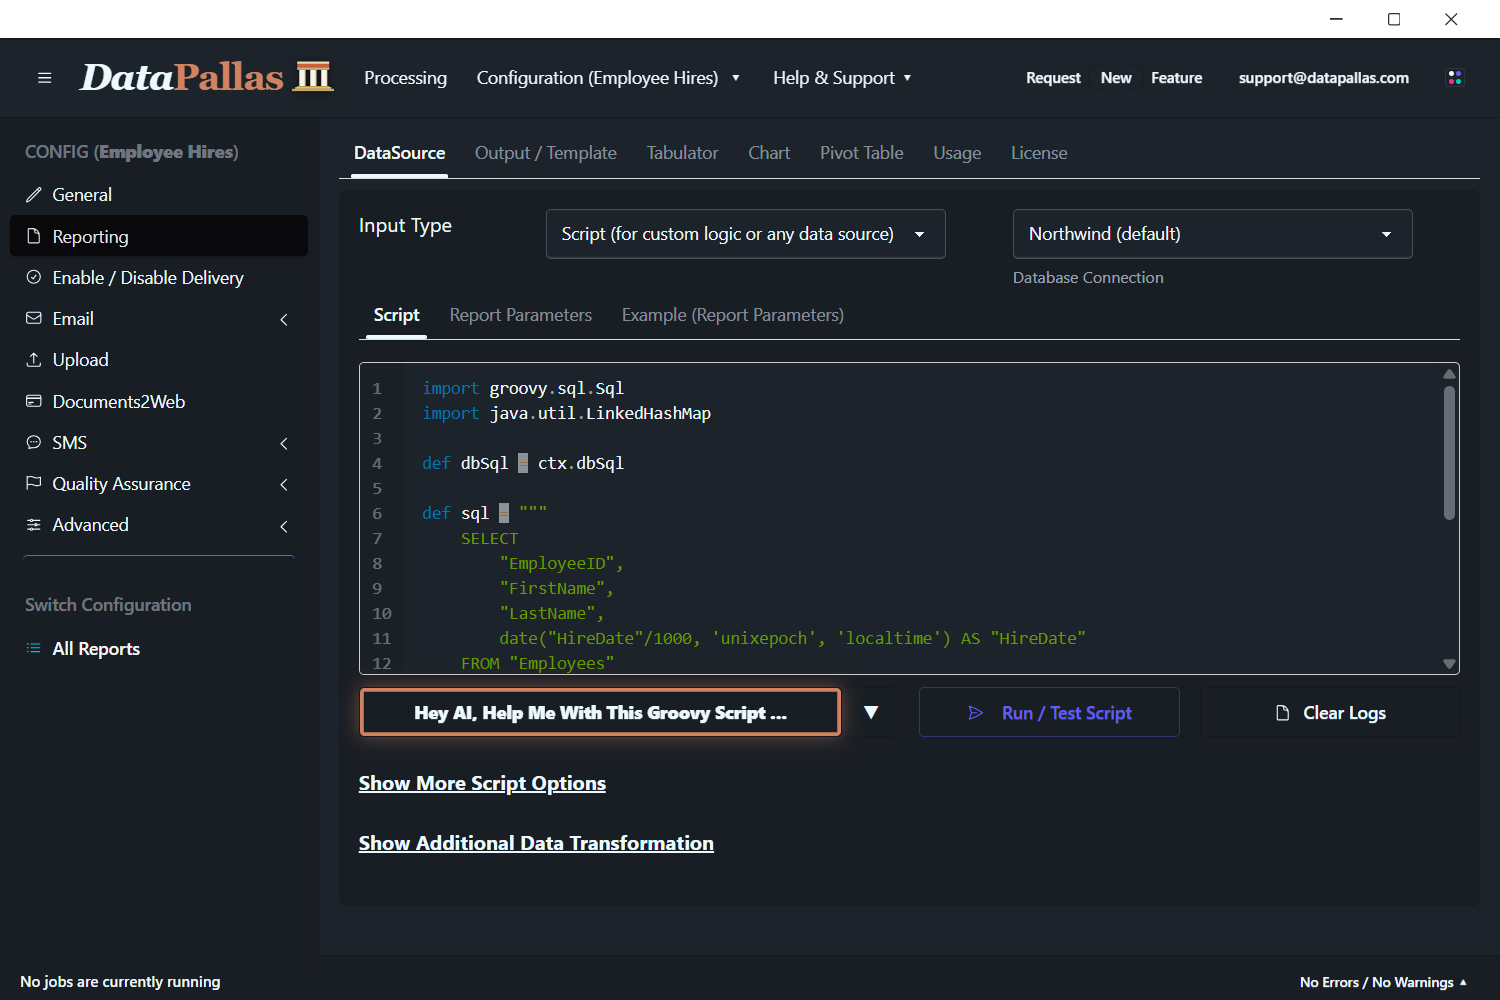Switch to the Usage tab
The height and width of the screenshot is (1000, 1500).
pos(957,153)
